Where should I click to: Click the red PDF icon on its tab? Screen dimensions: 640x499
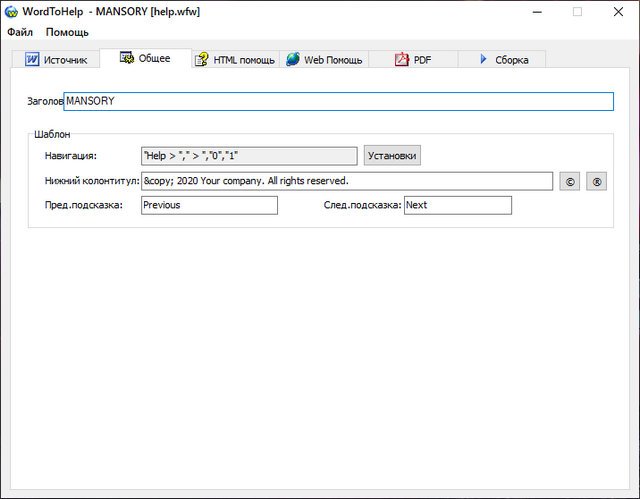[401, 59]
